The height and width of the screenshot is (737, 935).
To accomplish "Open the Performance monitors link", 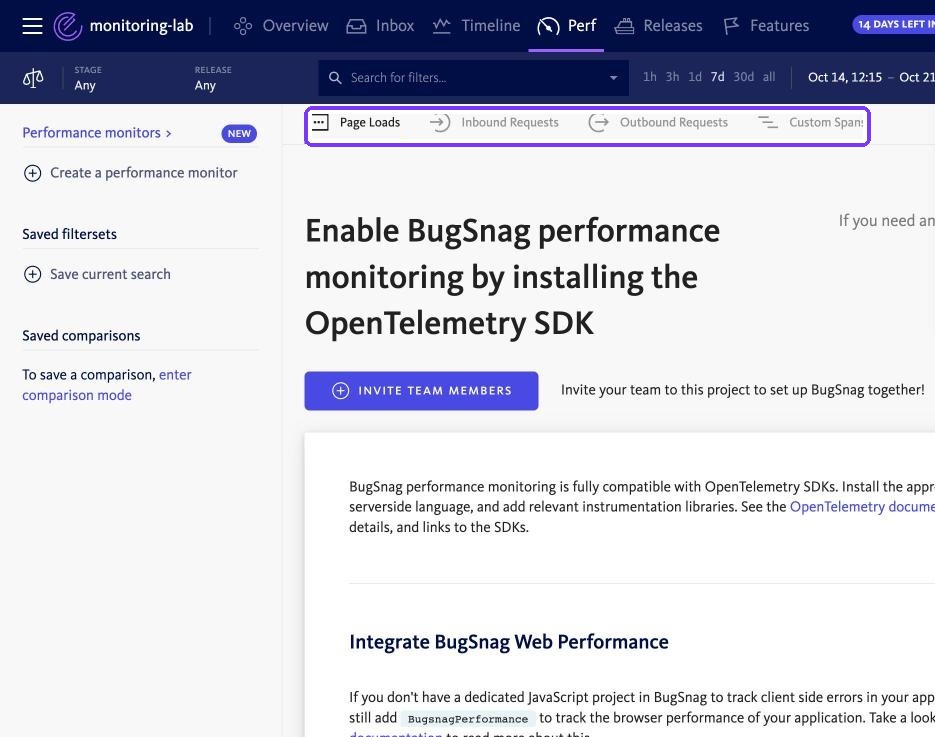I will point(97,132).
